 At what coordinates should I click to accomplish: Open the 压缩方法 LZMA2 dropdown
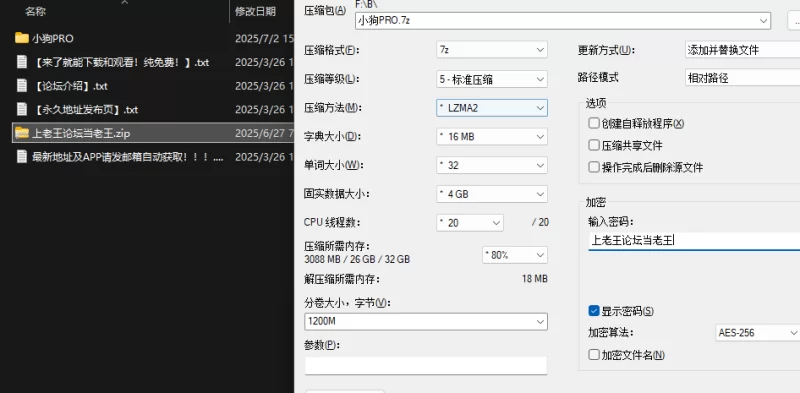492,108
